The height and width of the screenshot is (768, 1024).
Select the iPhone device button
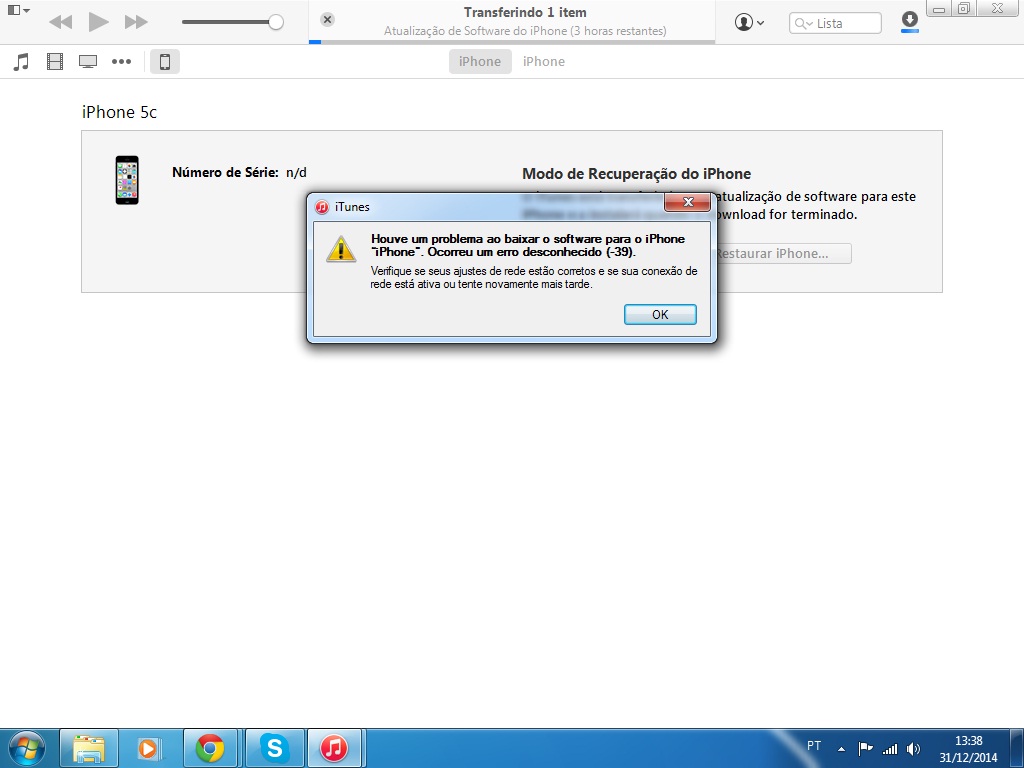click(165, 61)
